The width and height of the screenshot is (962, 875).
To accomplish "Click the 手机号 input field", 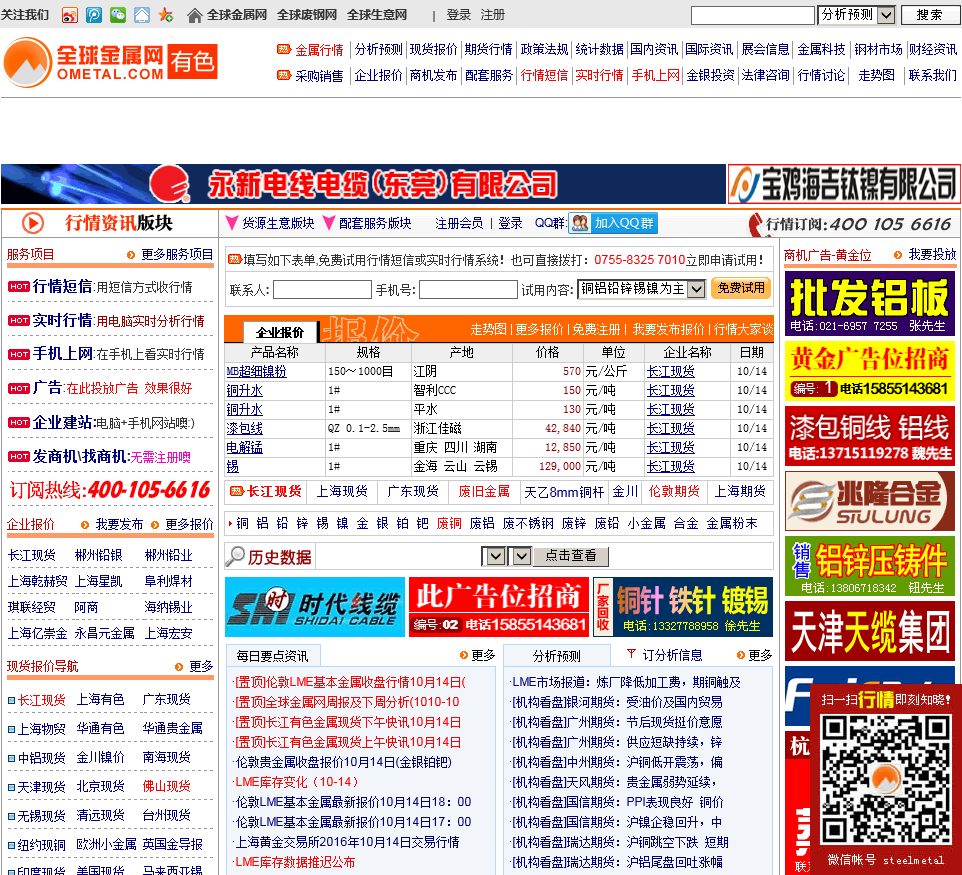I will click(x=468, y=290).
